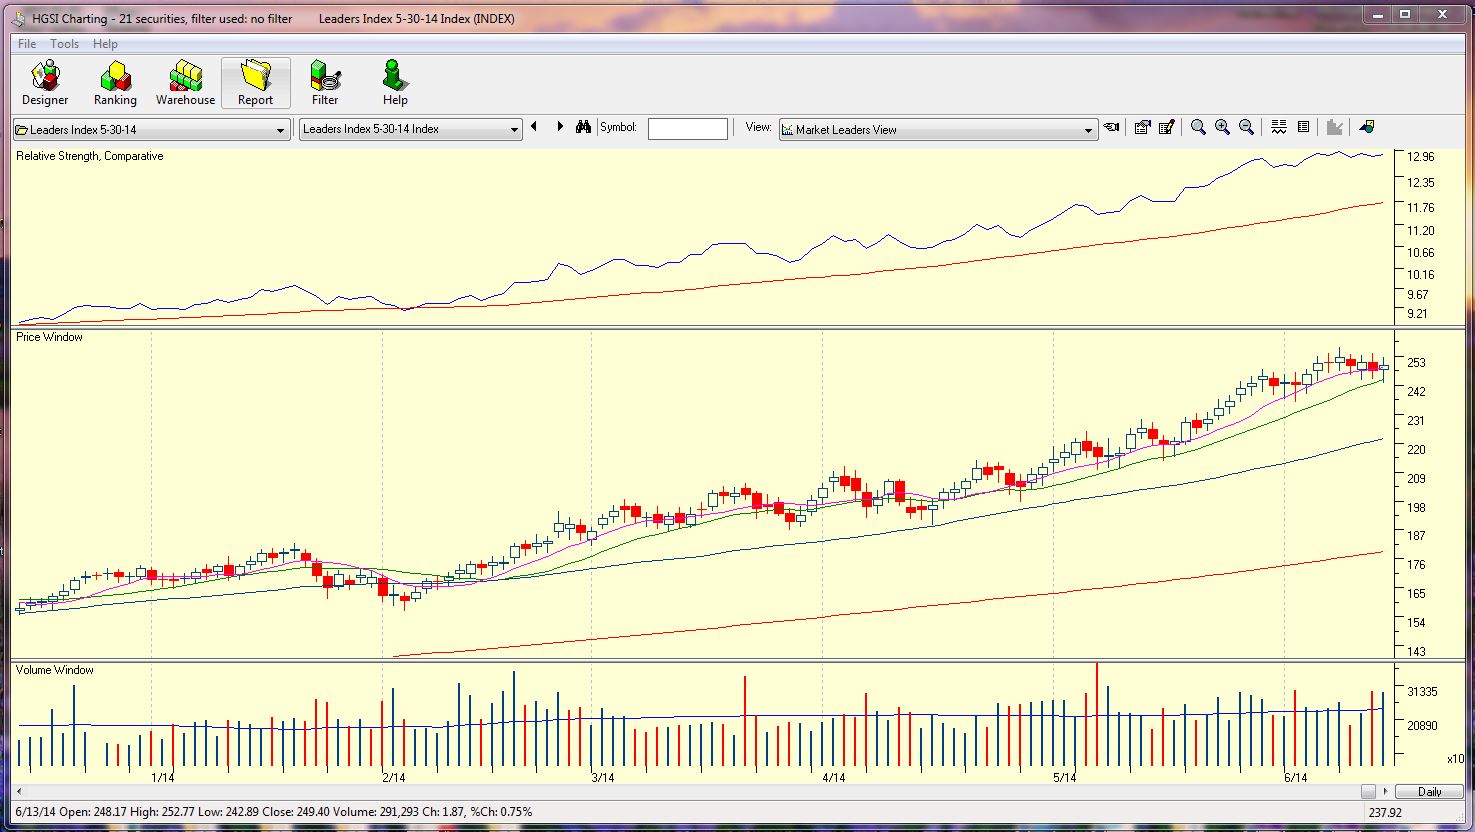Open the Ranking module
1475x832 pixels.
(x=115, y=82)
